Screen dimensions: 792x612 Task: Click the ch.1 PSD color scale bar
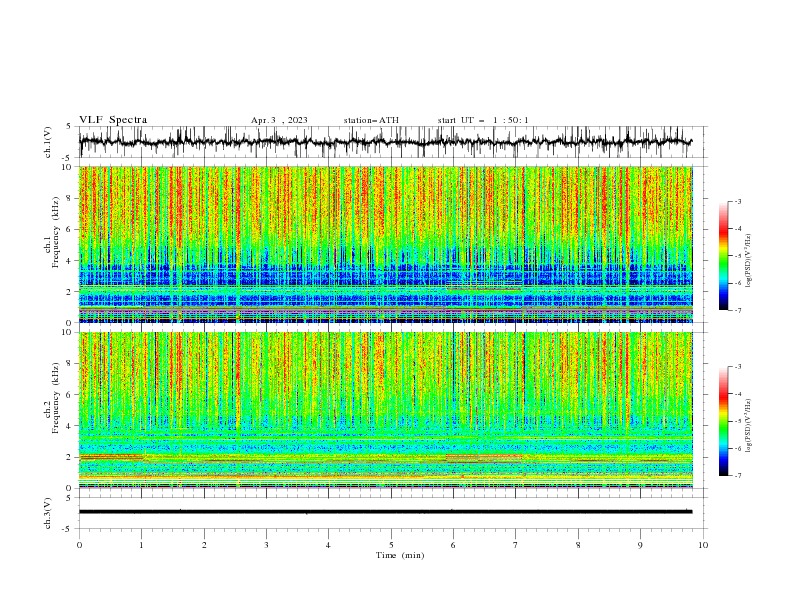click(724, 256)
